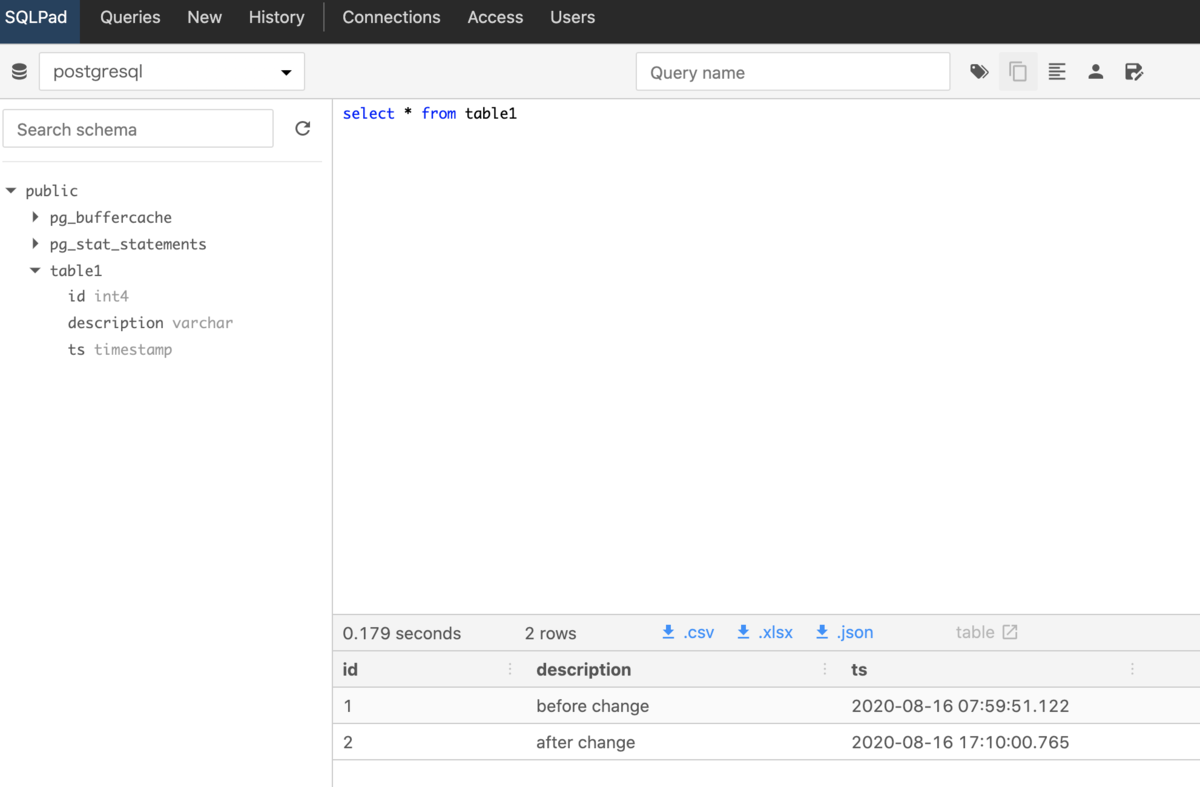
Task: Open the column options menu on ts column
Action: 1132,669
